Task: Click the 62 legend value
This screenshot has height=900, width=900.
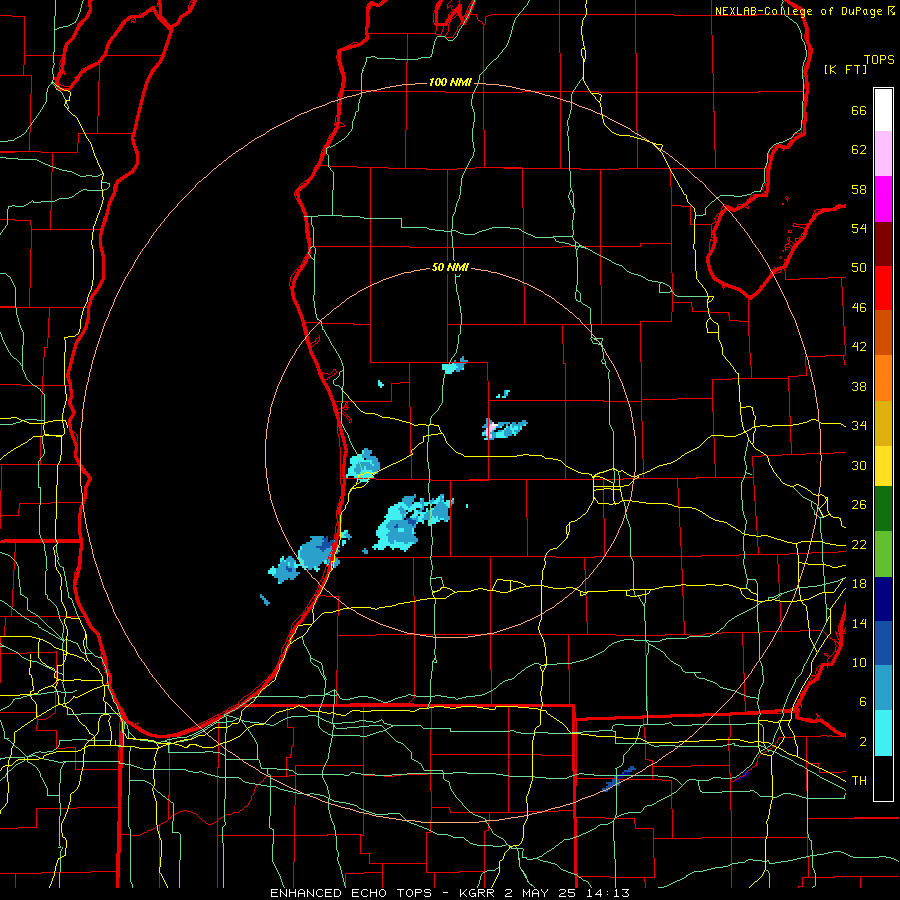Action: click(x=859, y=150)
